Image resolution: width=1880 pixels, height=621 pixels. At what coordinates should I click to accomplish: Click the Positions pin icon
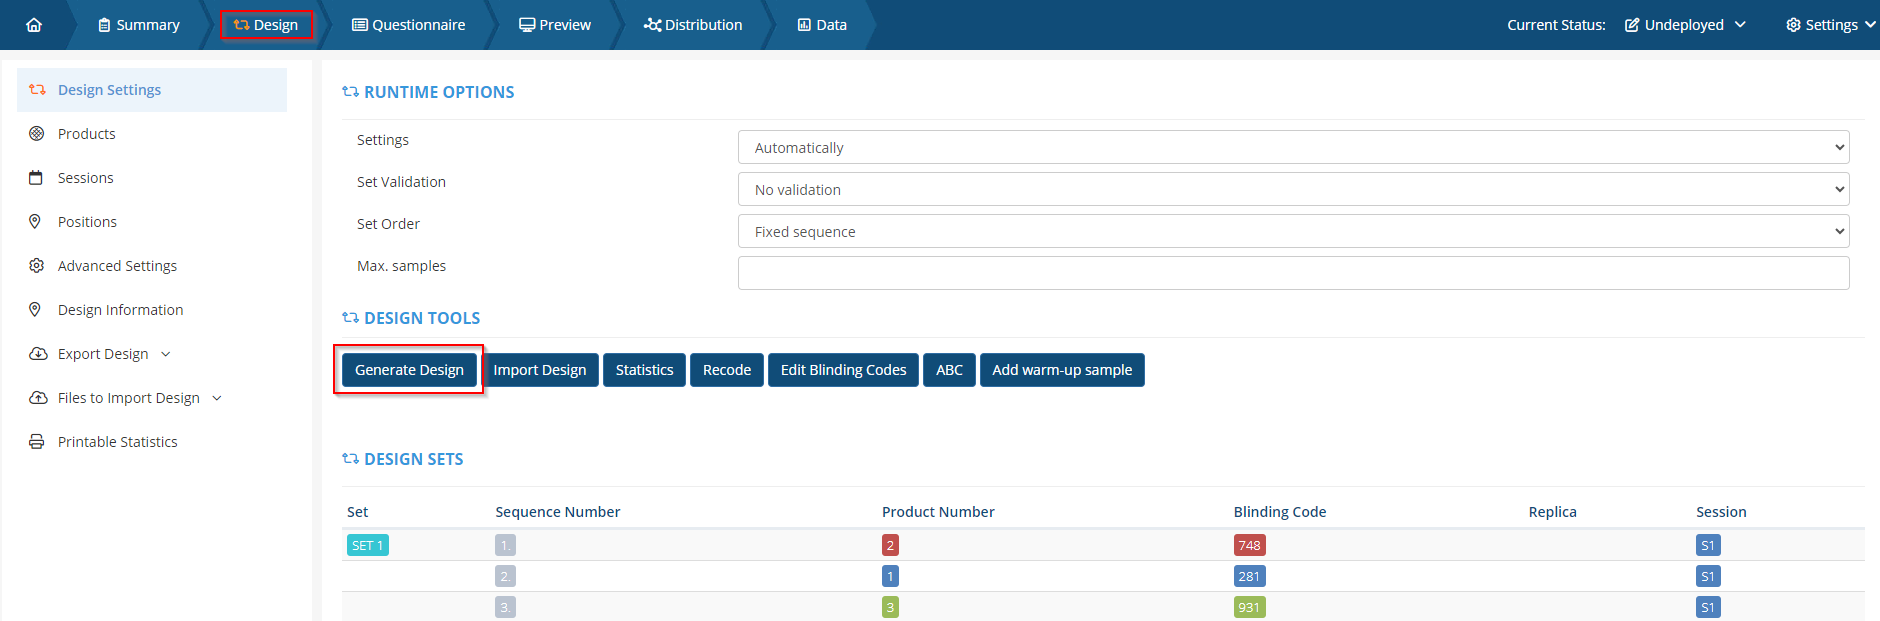click(36, 222)
